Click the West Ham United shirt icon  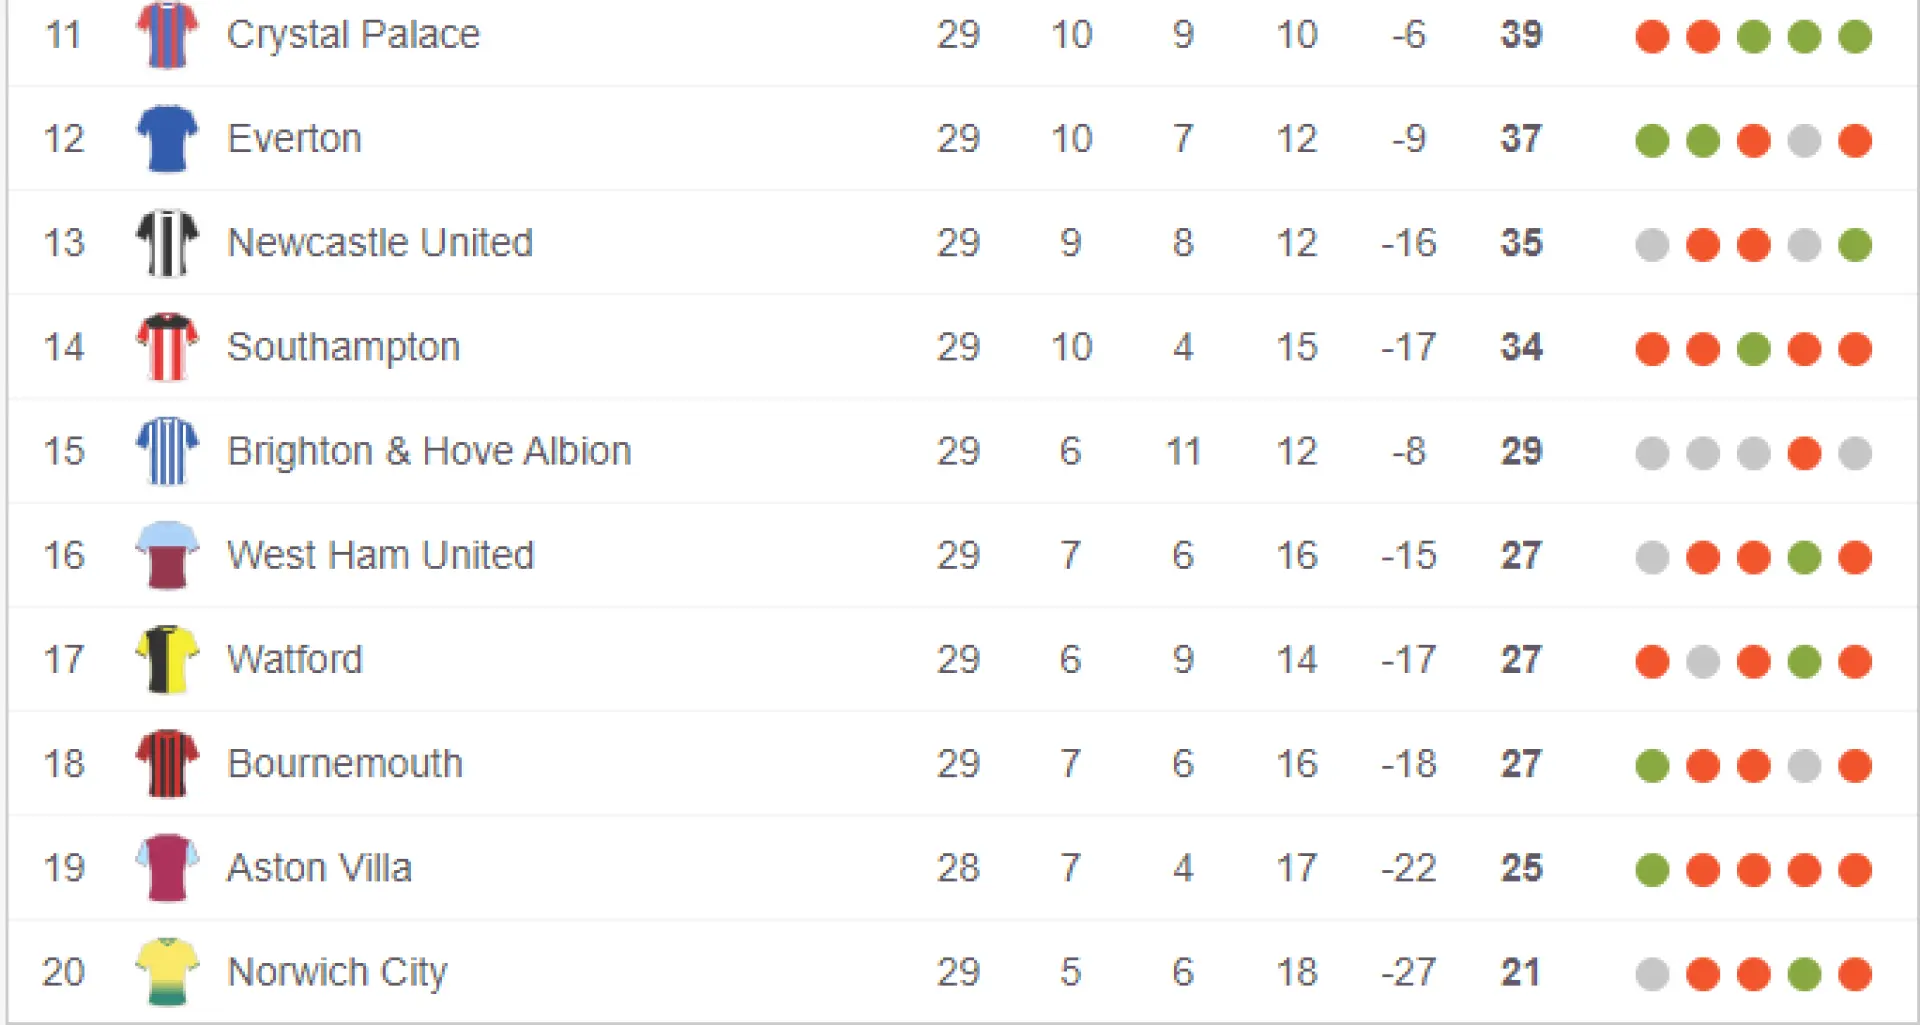coord(167,556)
